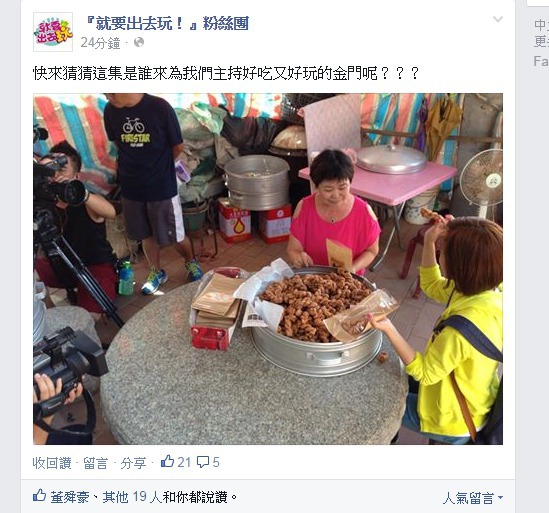This screenshot has width=549, height=513.
Task: Open the 就要出去玩 page profile picture
Action: pos(53,32)
